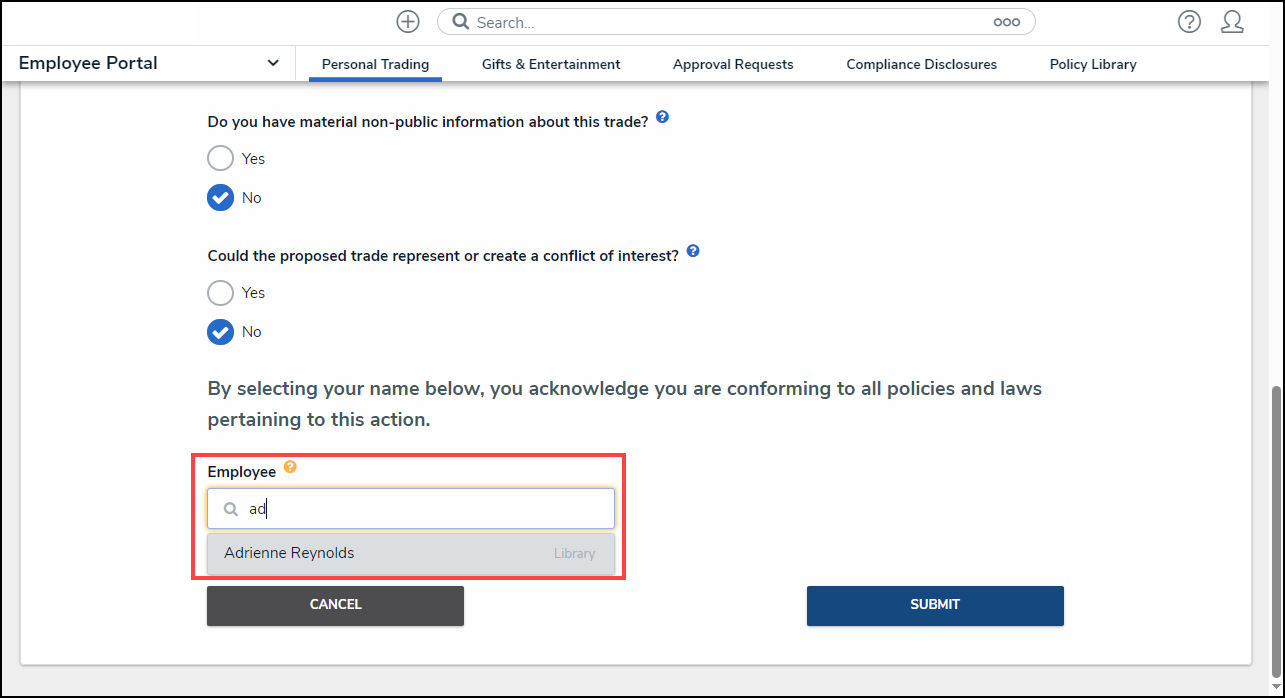This screenshot has width=1285, height=698.
Task: Open the user profile icon
Action: point(1232,22)
